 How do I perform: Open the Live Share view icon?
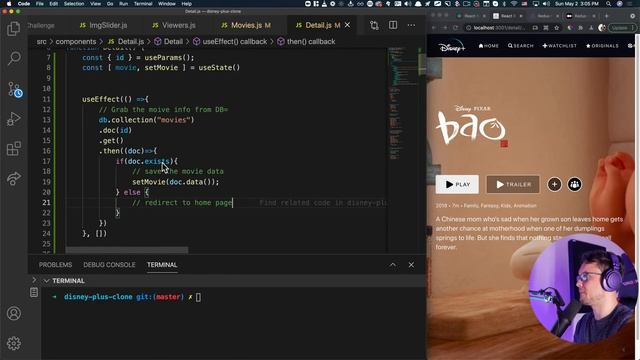point(13,178)
